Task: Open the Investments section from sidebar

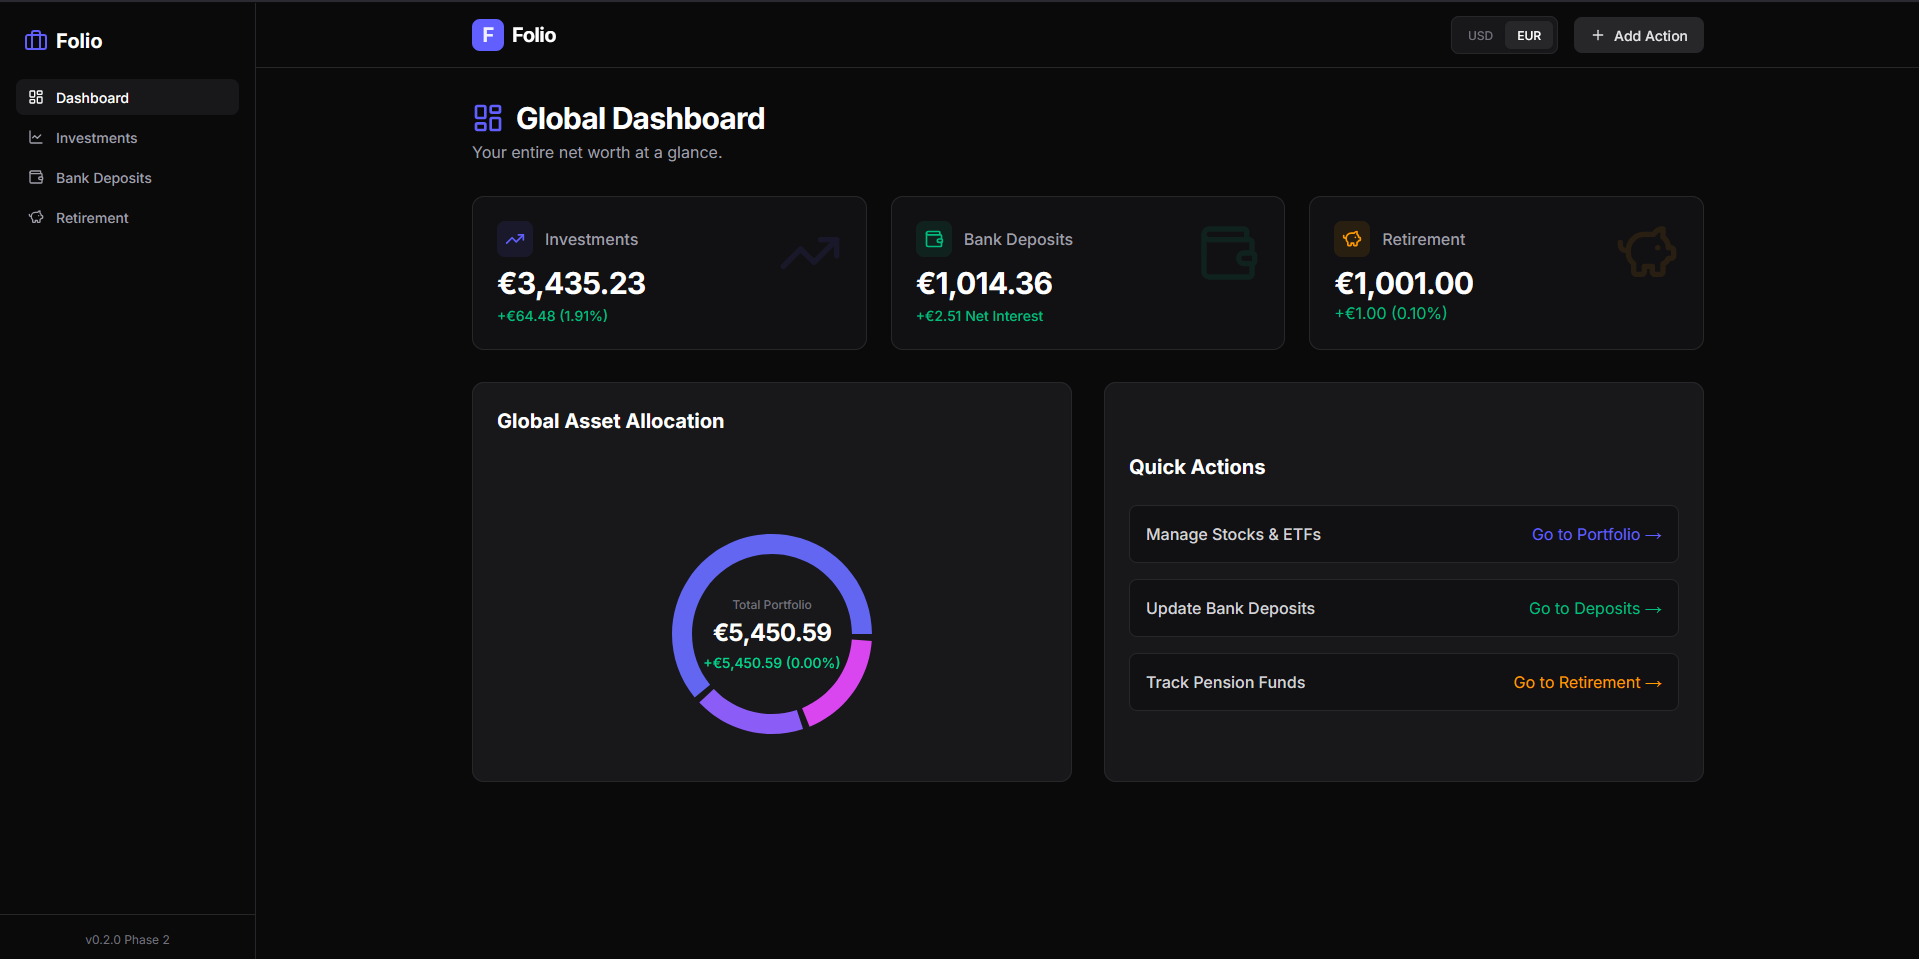Action: (x=96, y=137)
